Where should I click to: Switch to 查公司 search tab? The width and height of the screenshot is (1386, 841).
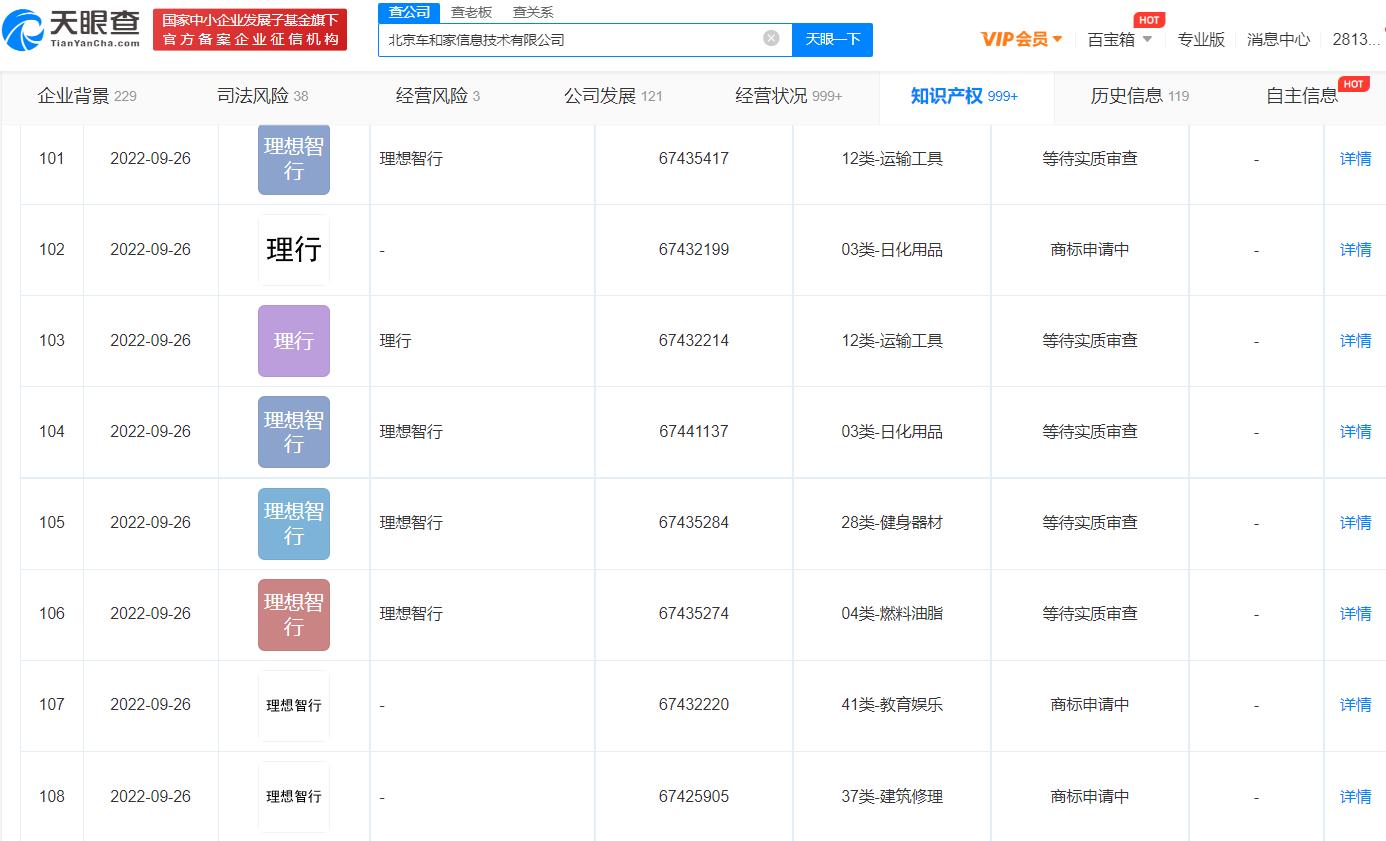coord(409,12)
